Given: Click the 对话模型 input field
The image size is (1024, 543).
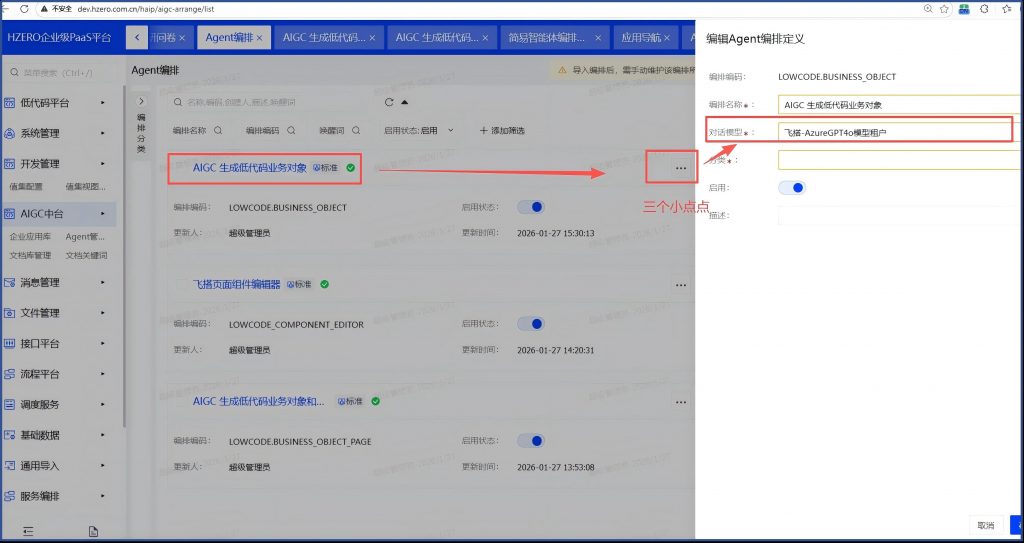Looking at the screenshot, I should (x=895, y=132).
